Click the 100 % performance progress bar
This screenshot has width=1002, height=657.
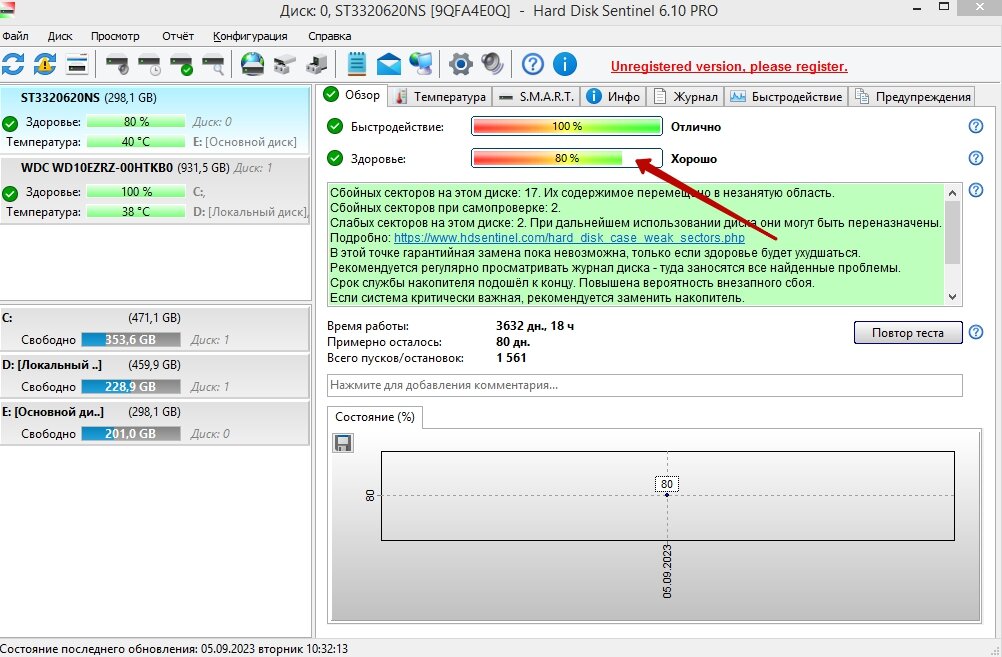[x=567, y=126]
